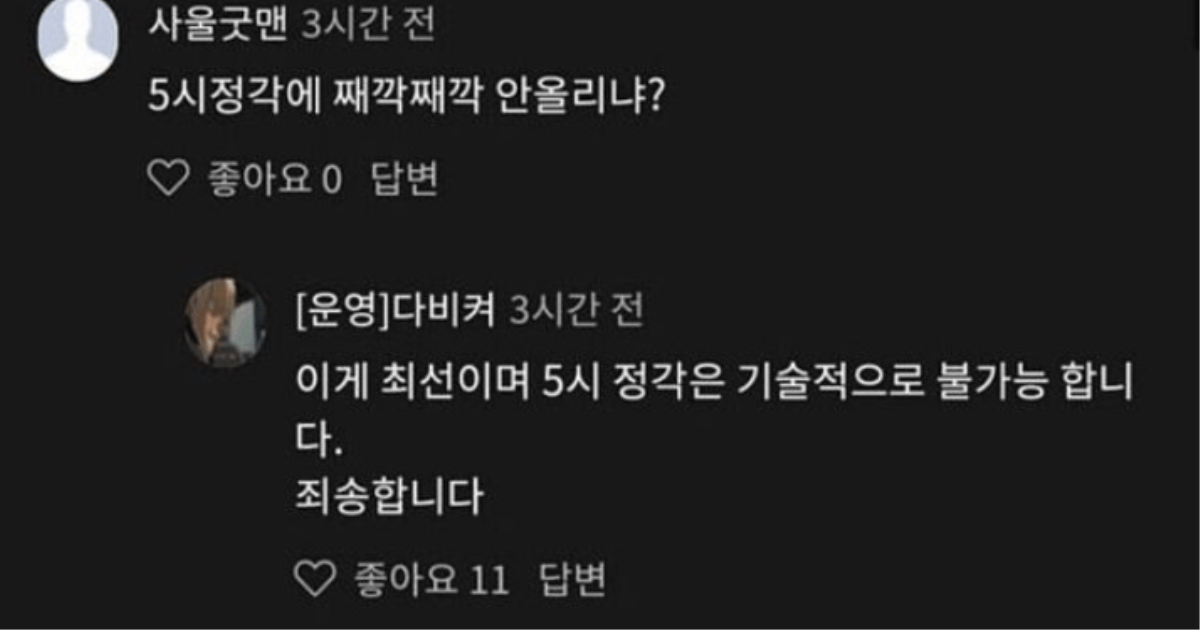Viewport: 1200px width, 630px height.
Task: Click the 죄송합니다 line in reply
Action: tap(390, 495)
